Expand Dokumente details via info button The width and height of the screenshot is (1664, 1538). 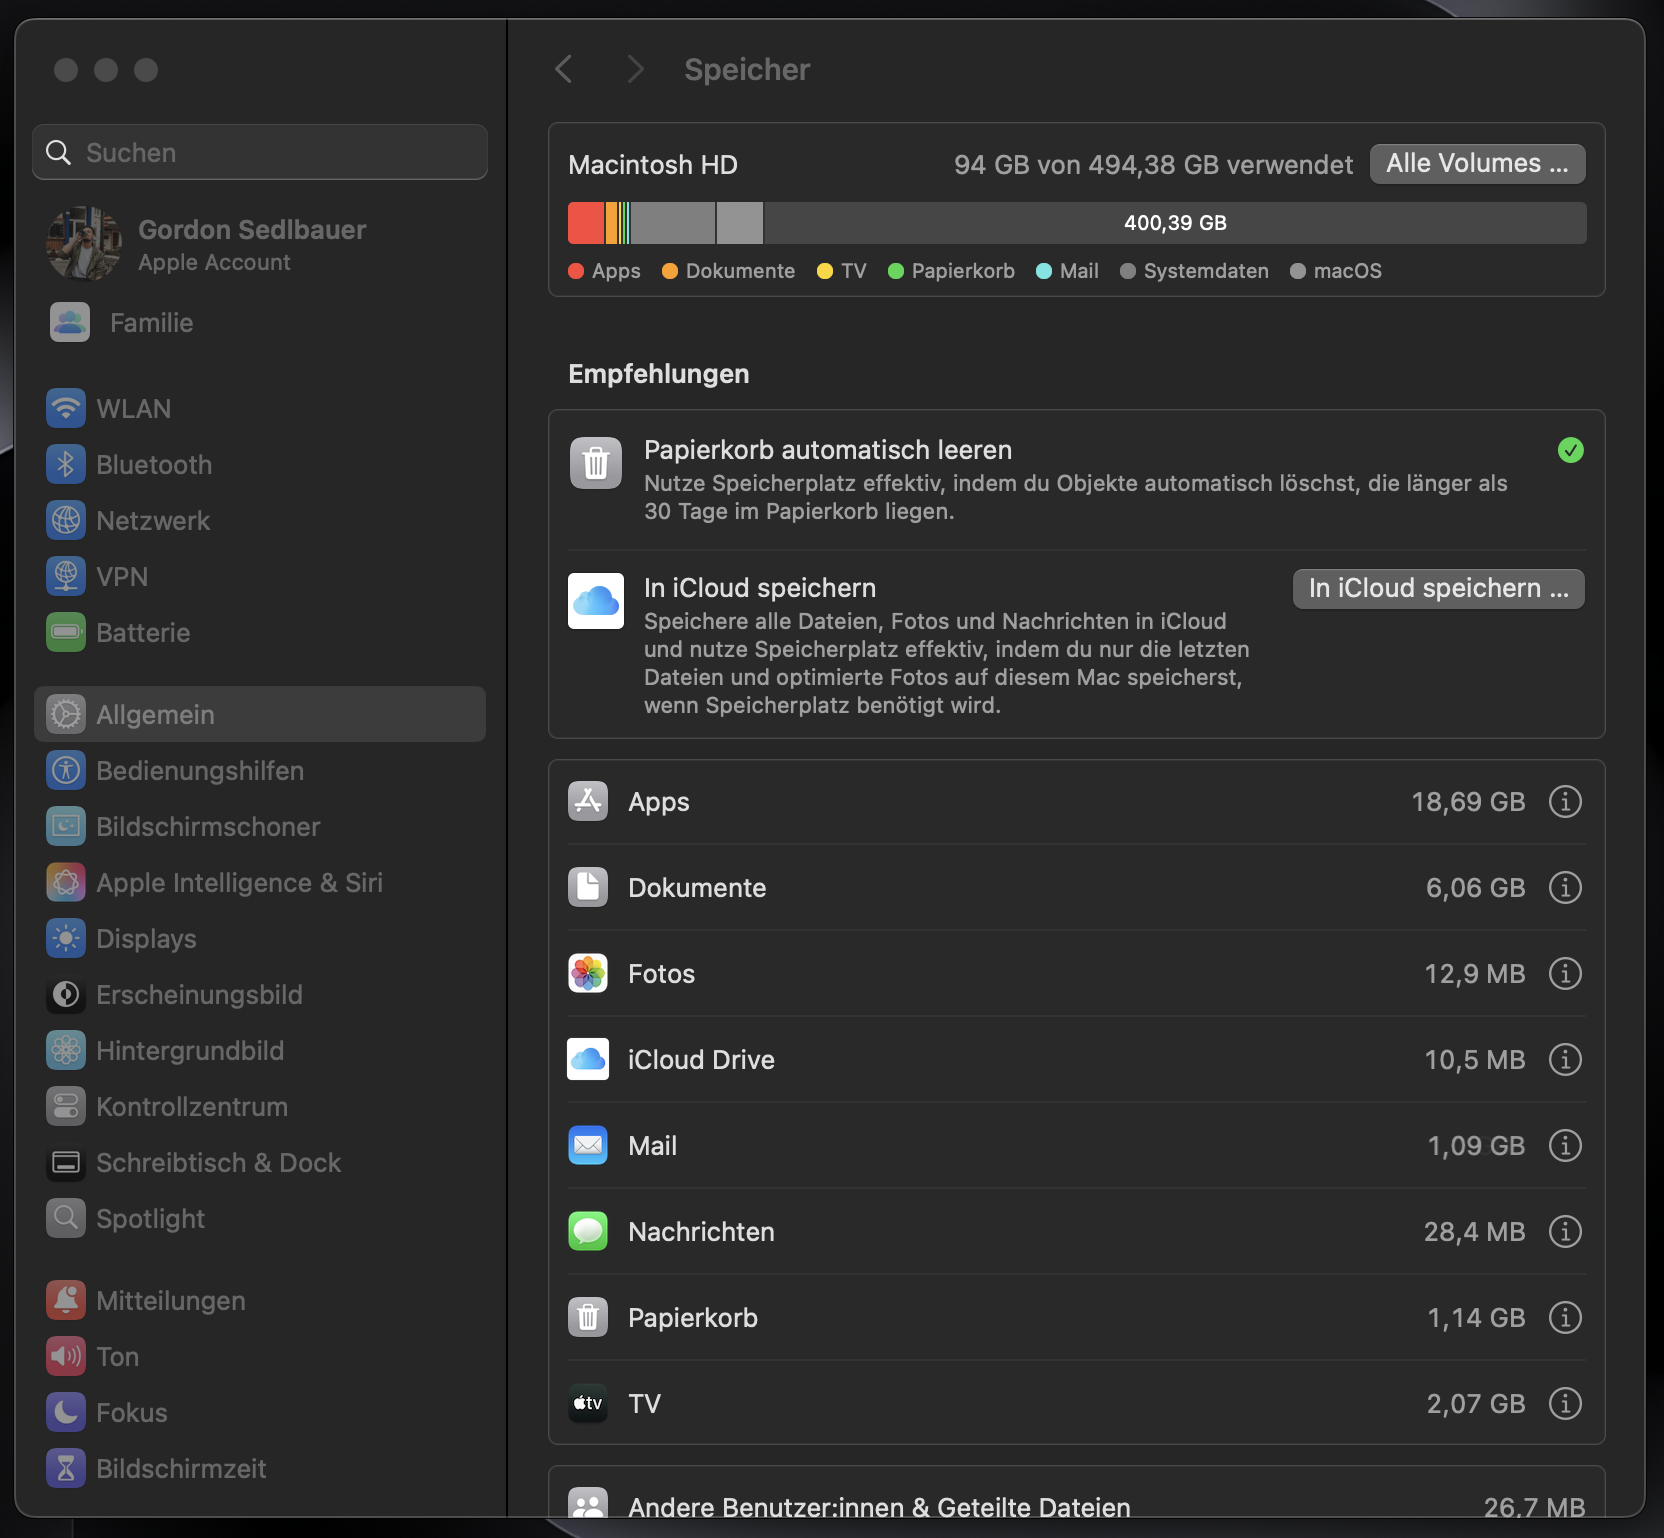coord(1565,887)
